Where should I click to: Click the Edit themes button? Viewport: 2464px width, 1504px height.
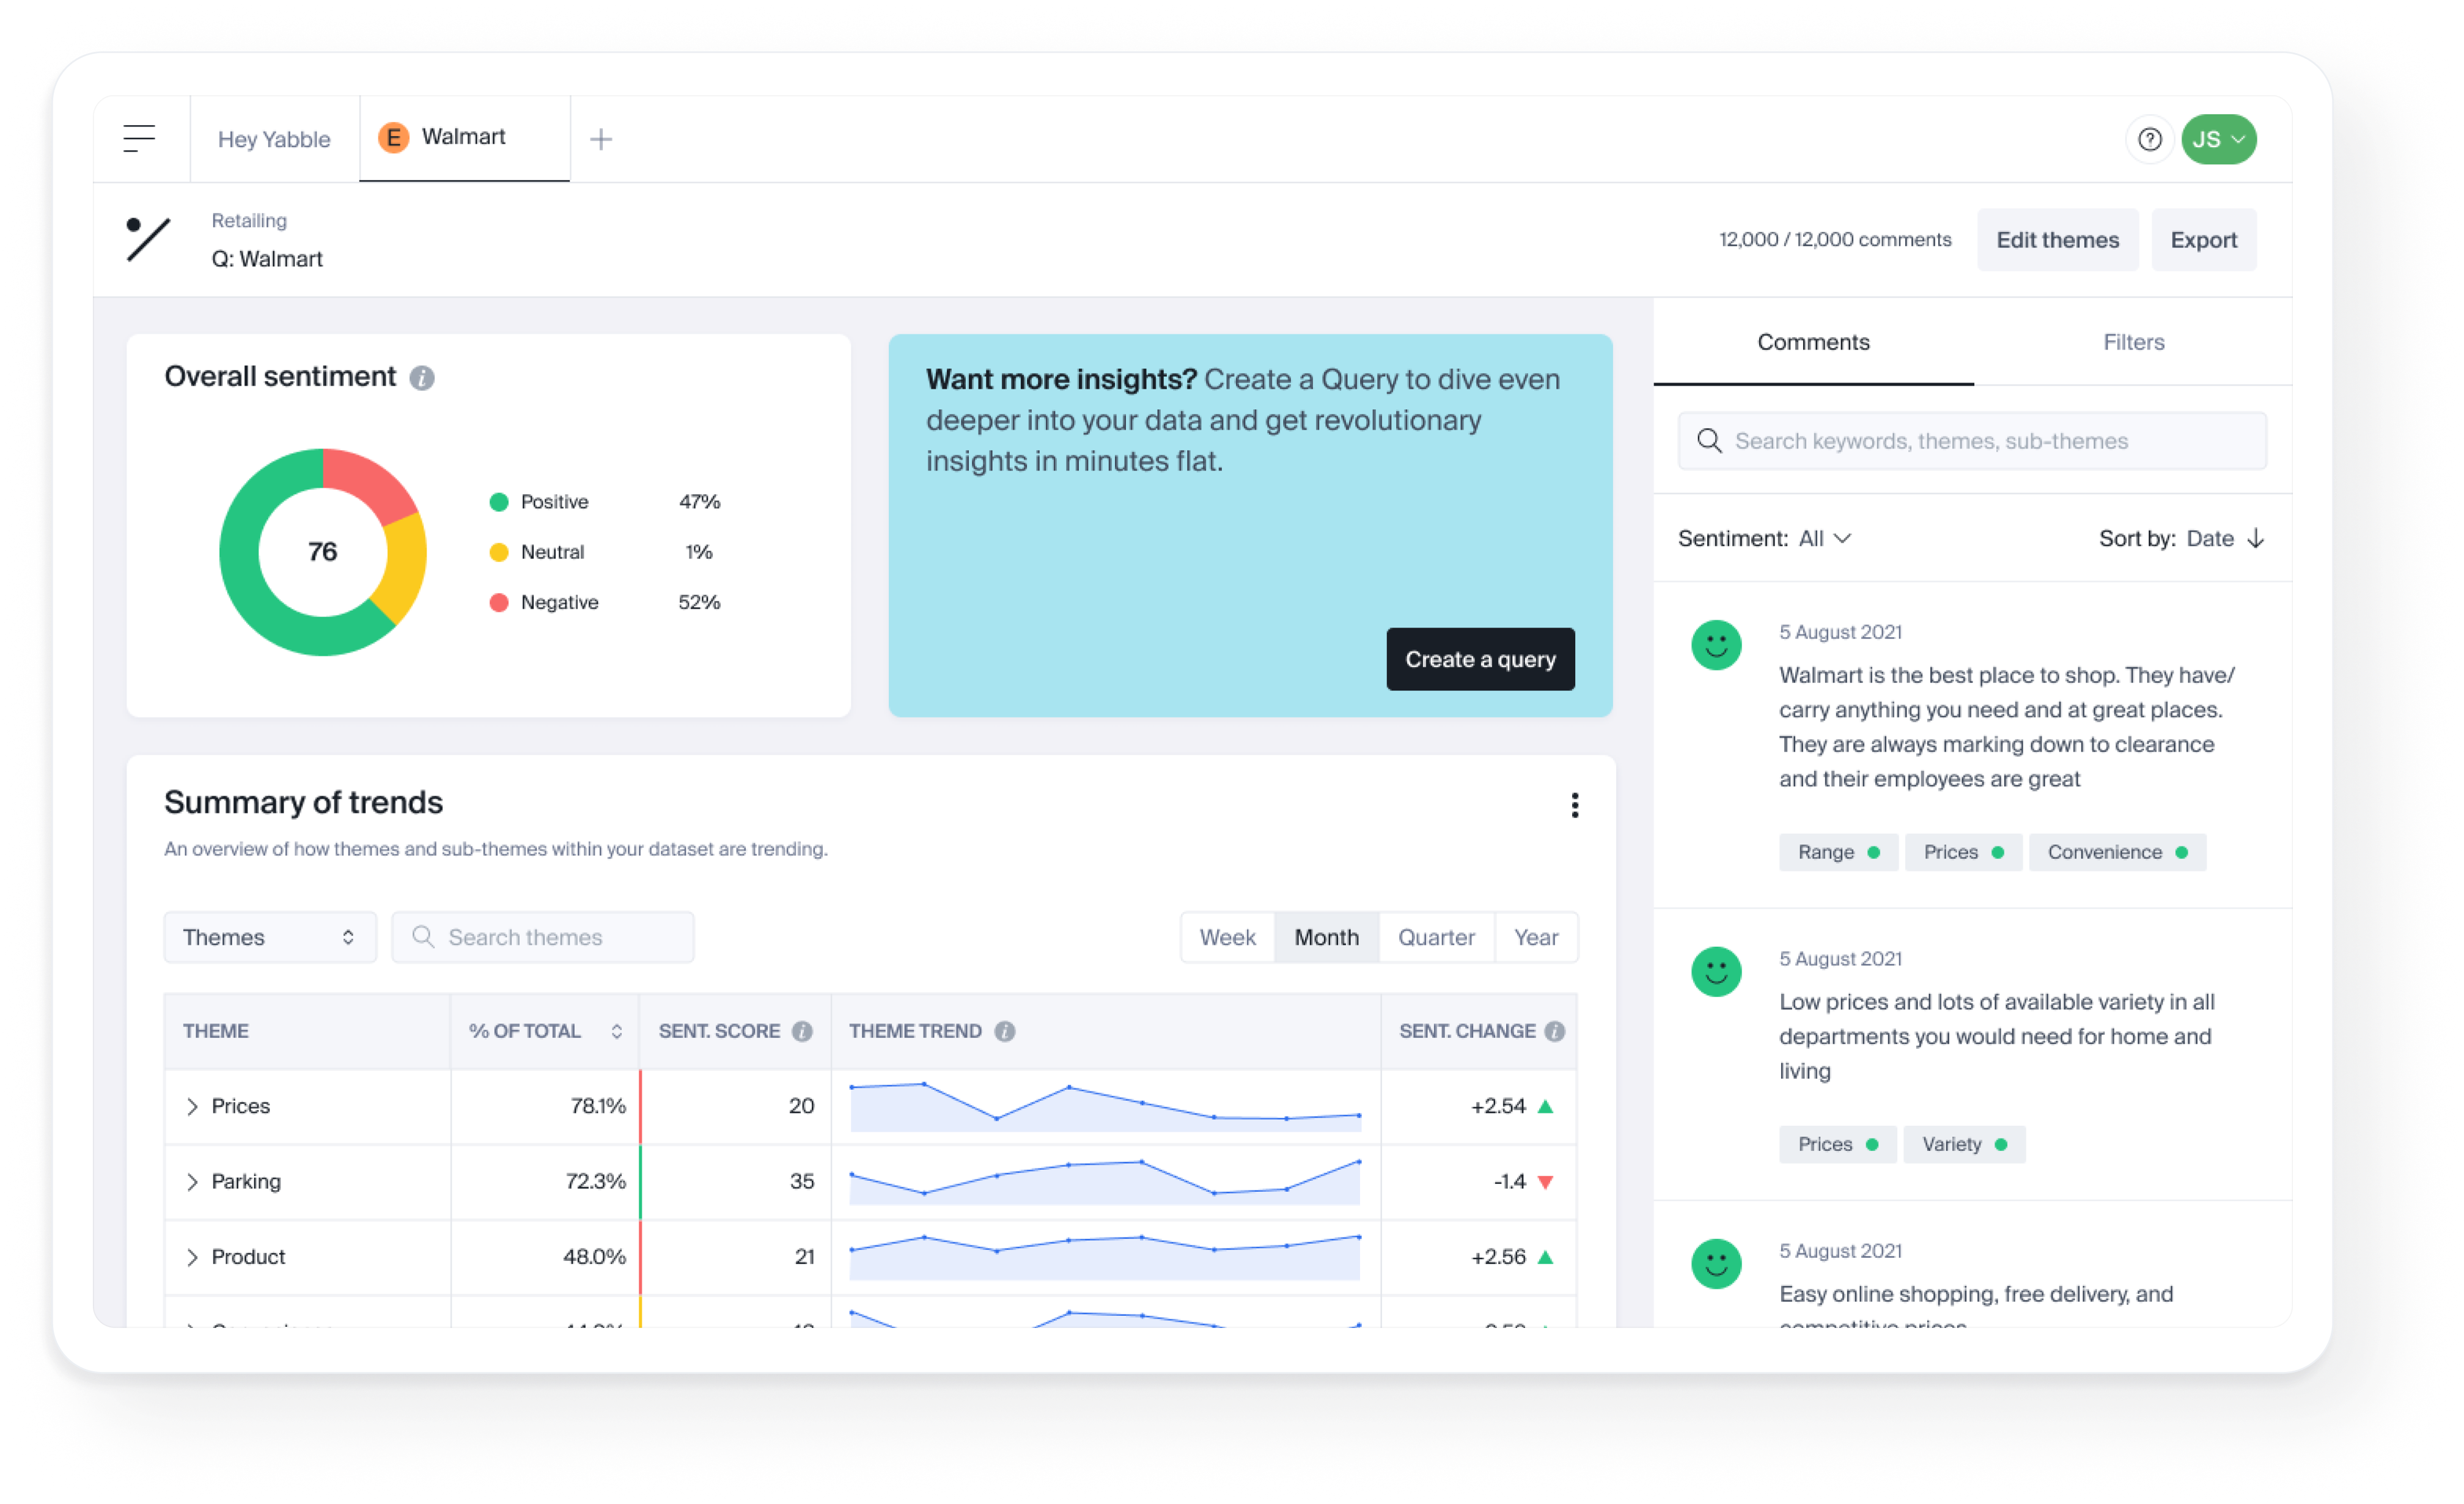pos(2057,240)
